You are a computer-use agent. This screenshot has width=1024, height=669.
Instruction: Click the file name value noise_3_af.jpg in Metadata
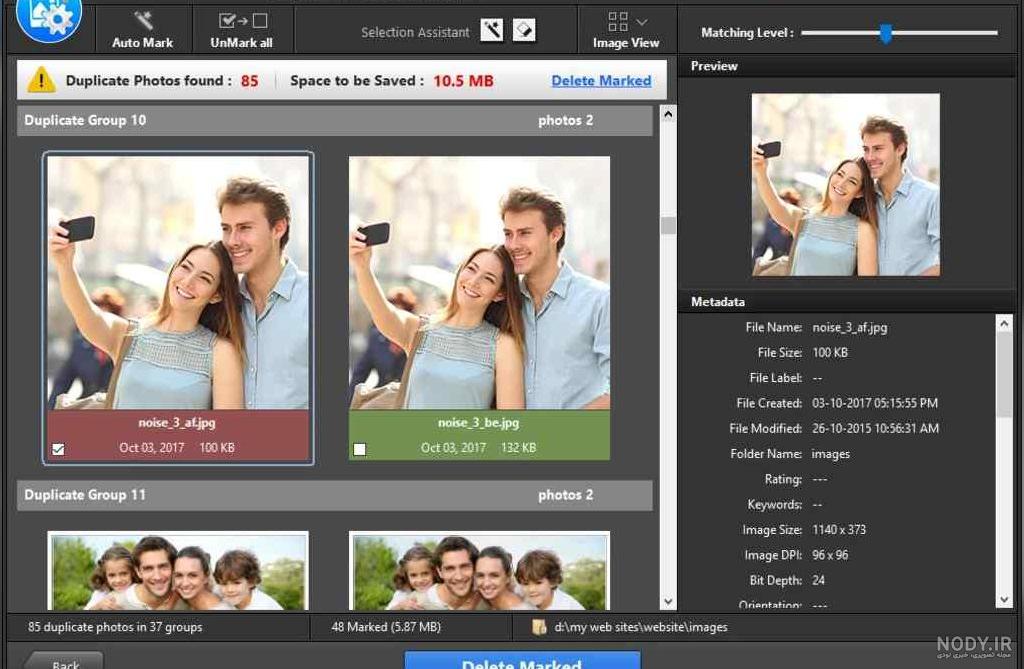point(850,327)
